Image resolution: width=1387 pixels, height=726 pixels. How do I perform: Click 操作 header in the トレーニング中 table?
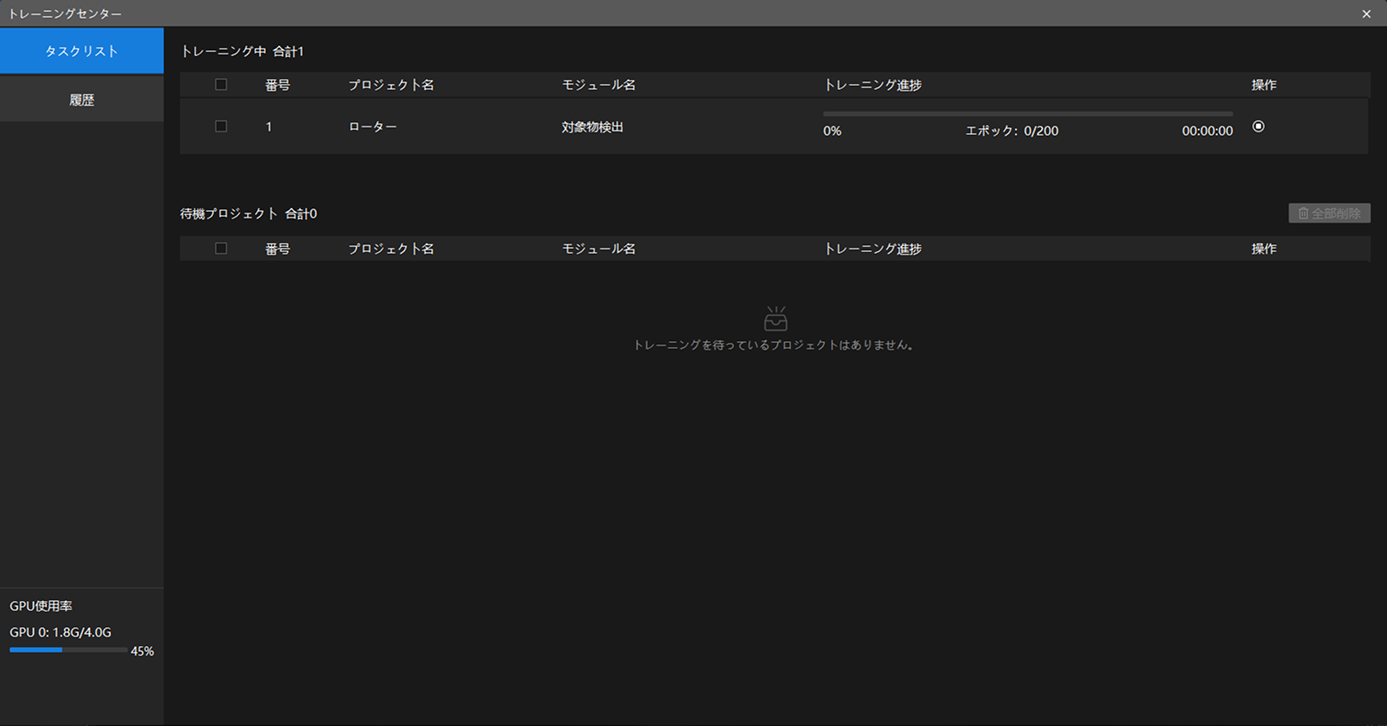click(1264, 85)
